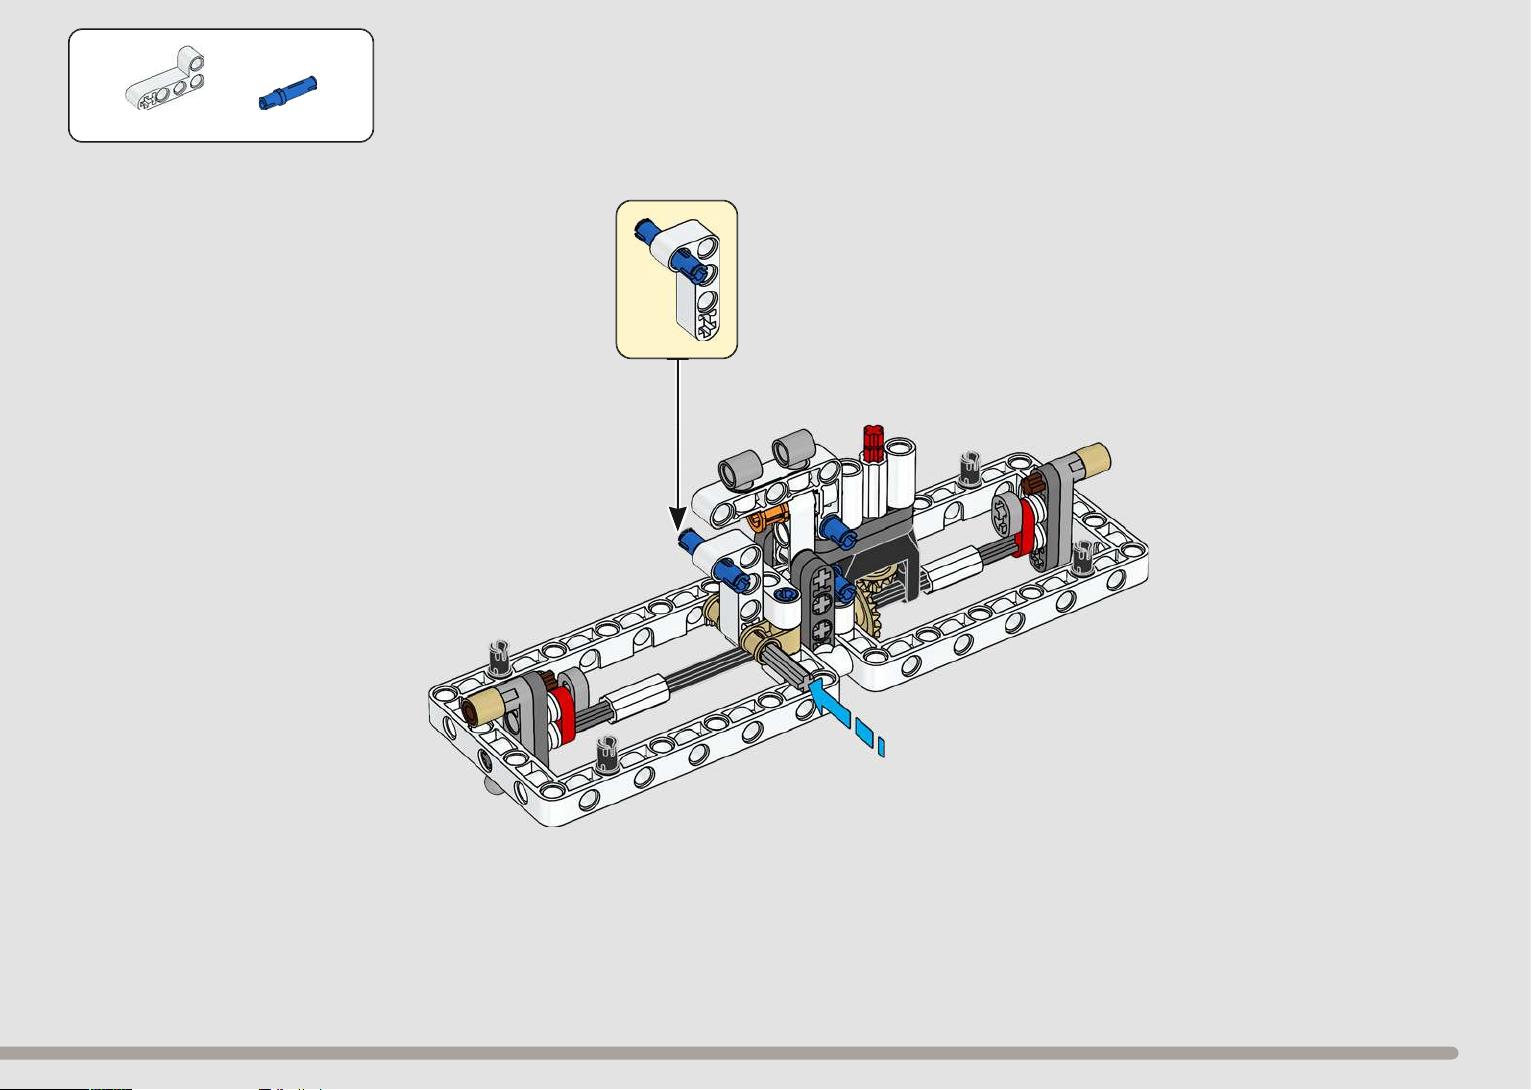Click the main white chassis frame model
Screen dimensions: 1532x1090
[x=788, y=625]
